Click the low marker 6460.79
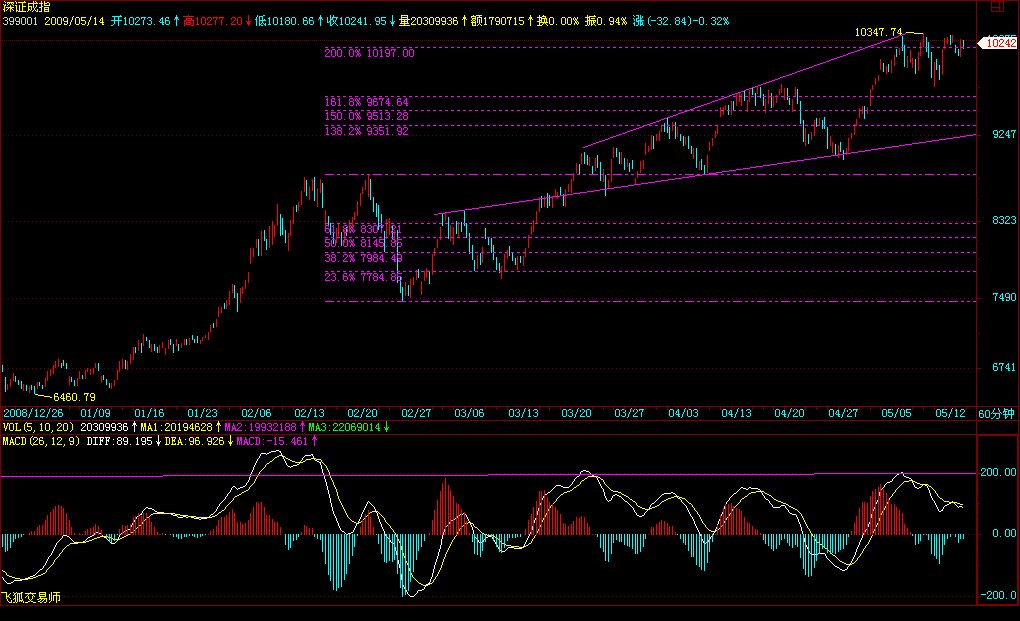1020x621 pixels. 74,397
